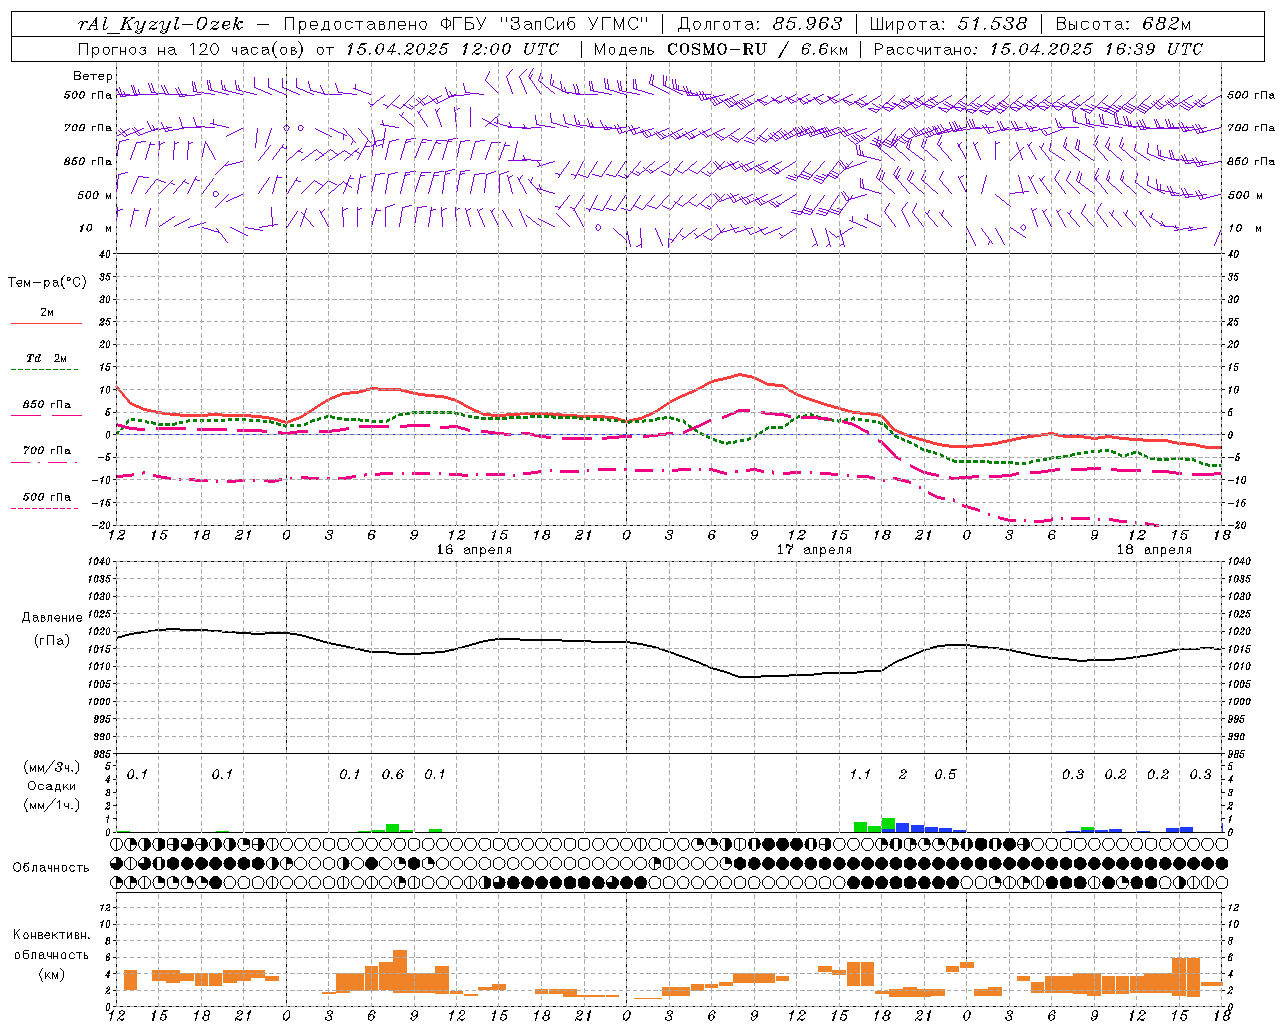Click the "(гПа)" unit under Давление

52,640
